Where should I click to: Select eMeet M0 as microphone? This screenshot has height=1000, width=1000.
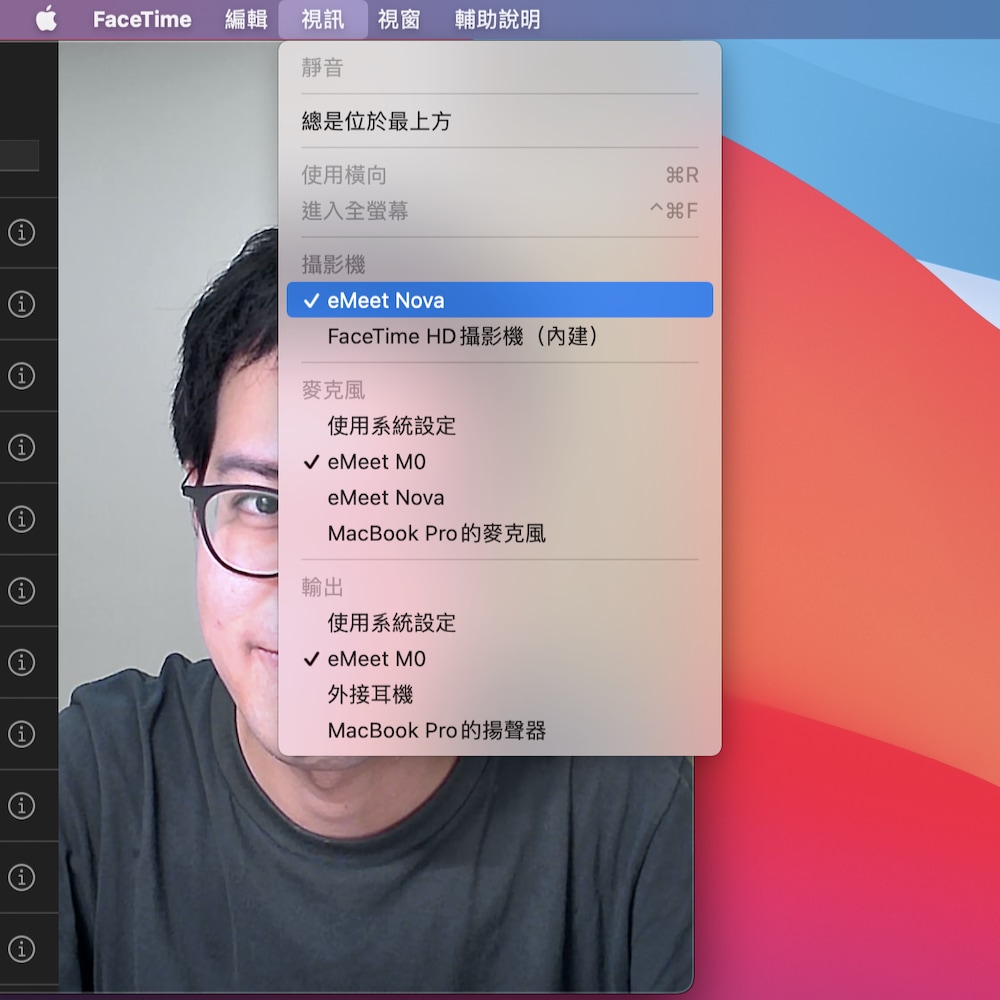coord(499,462)
